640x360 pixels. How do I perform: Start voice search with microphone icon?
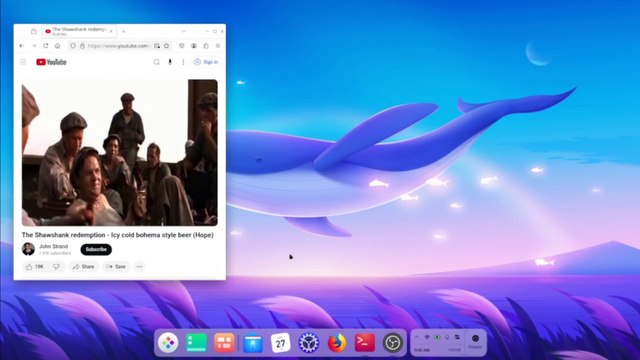coord(170,62)
